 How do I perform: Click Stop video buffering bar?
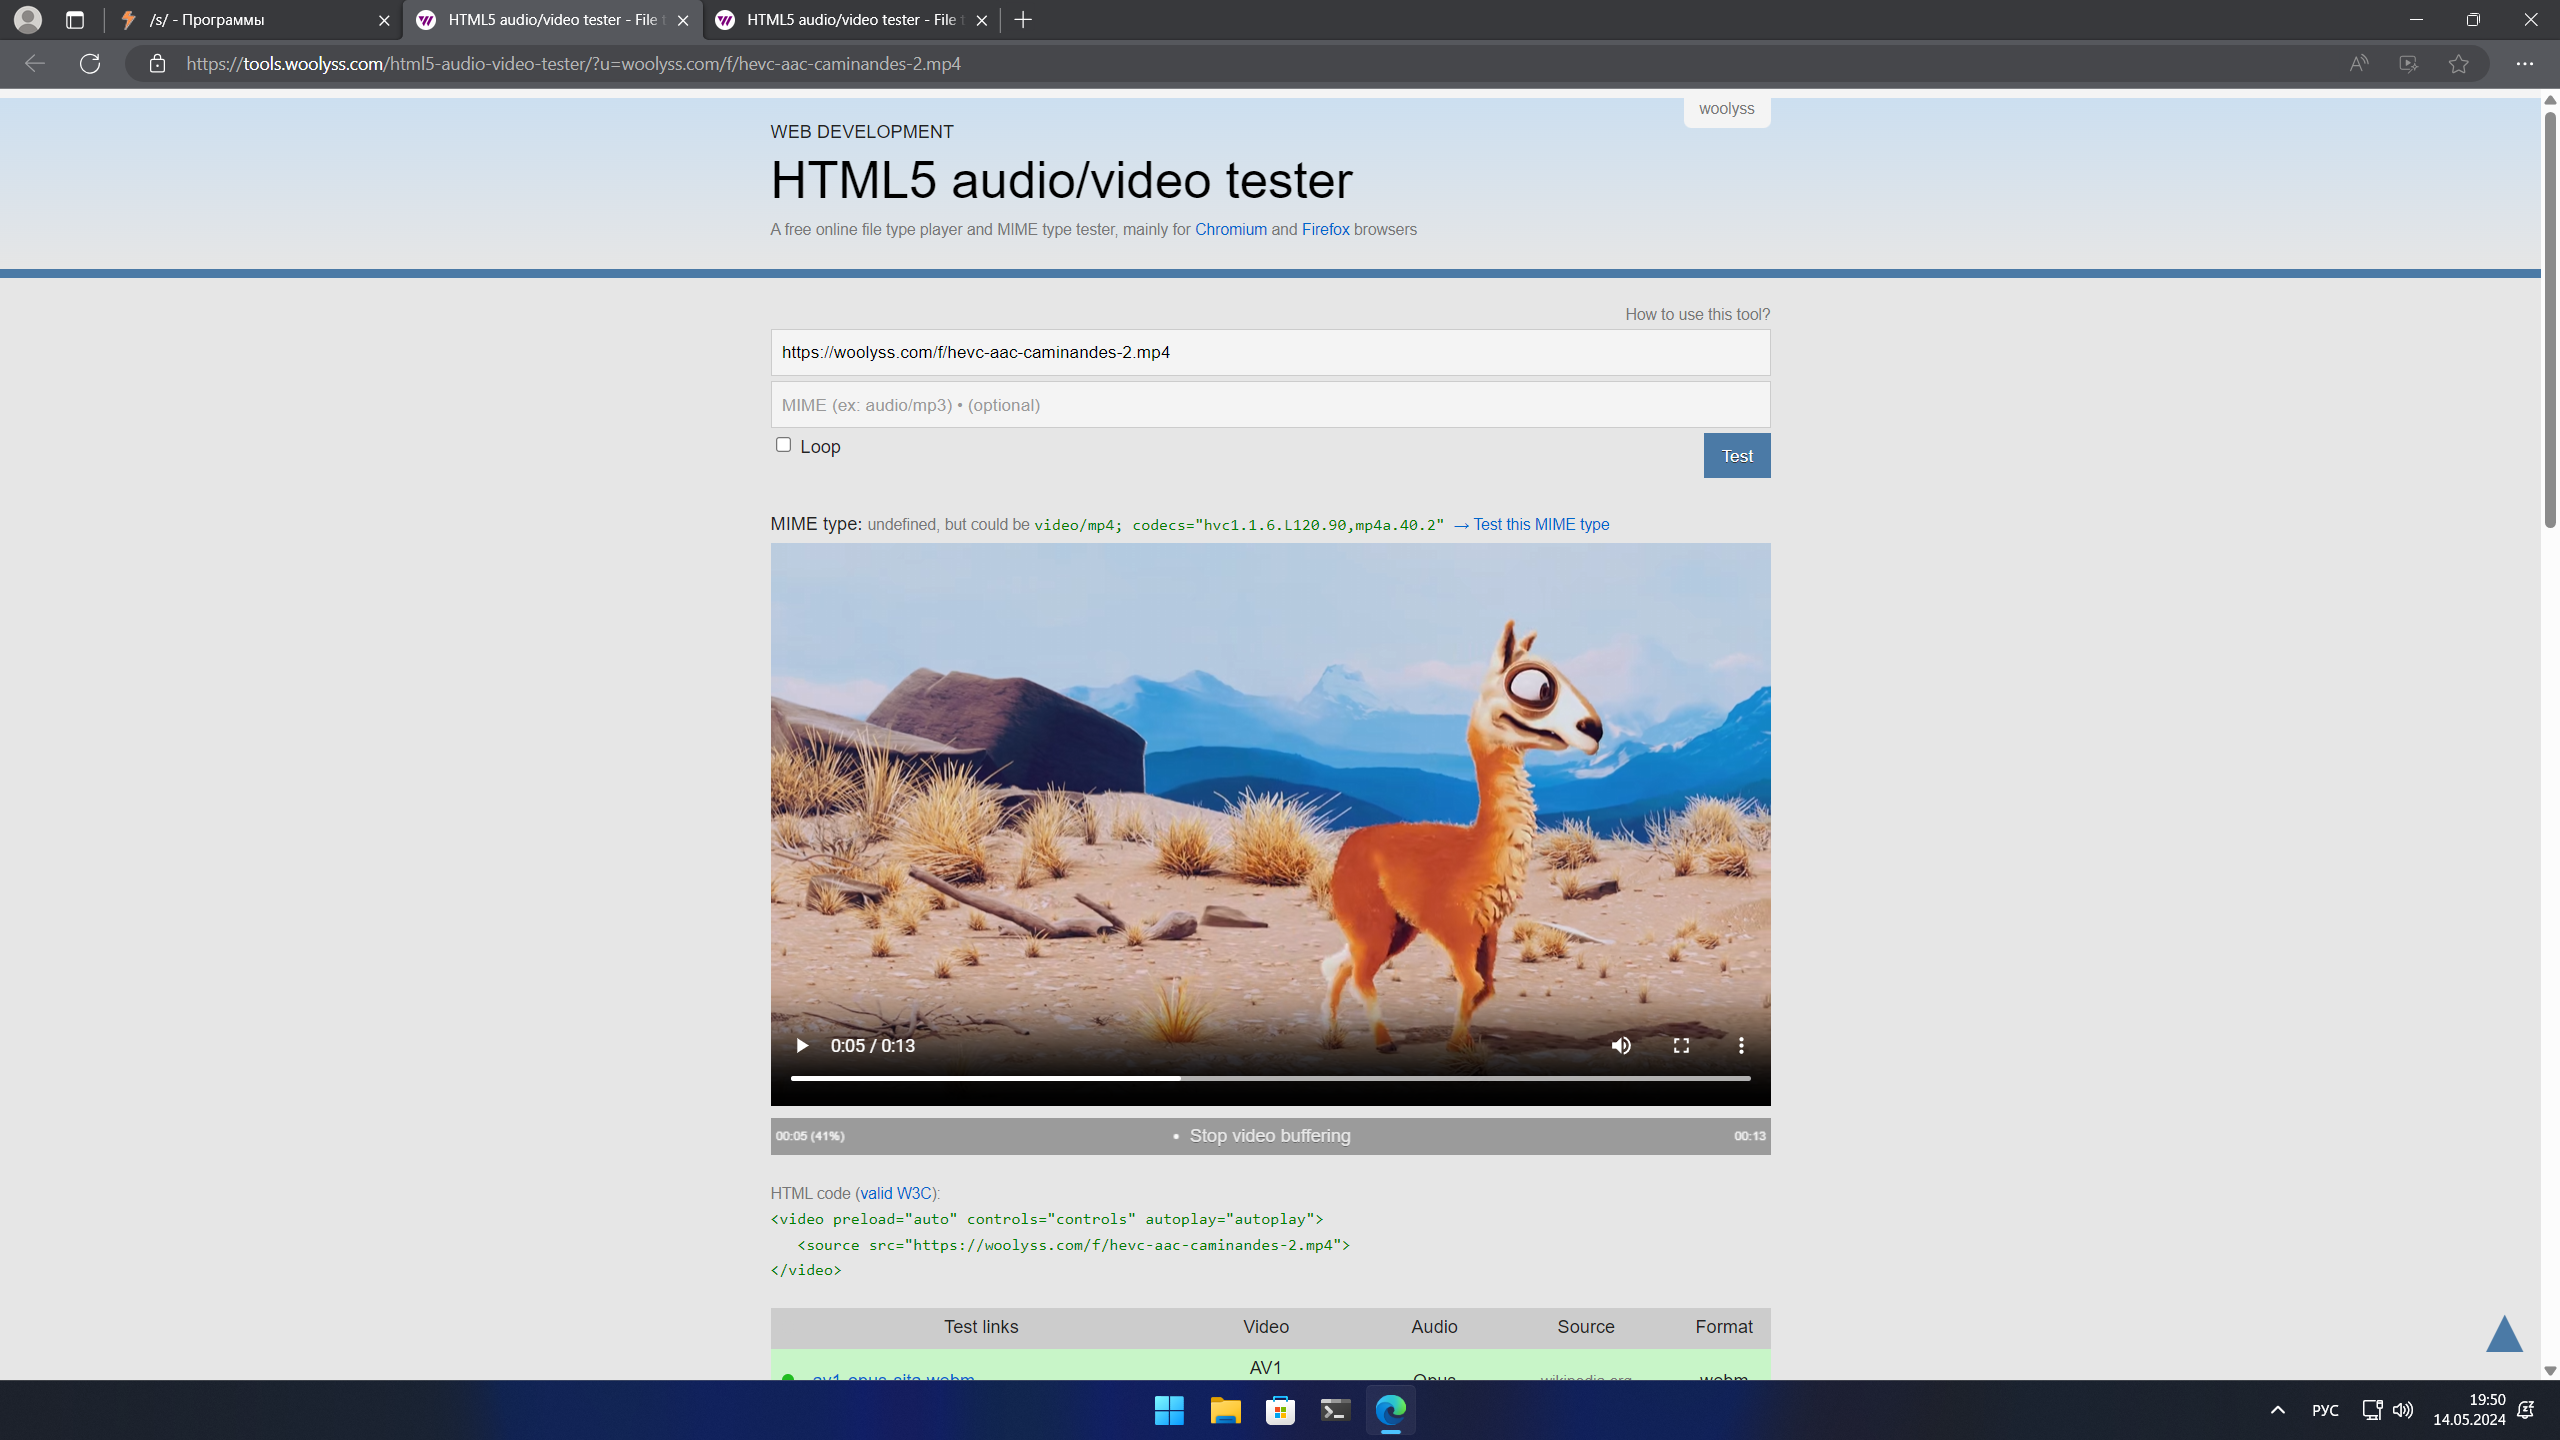click(x=1270, y=1136)
